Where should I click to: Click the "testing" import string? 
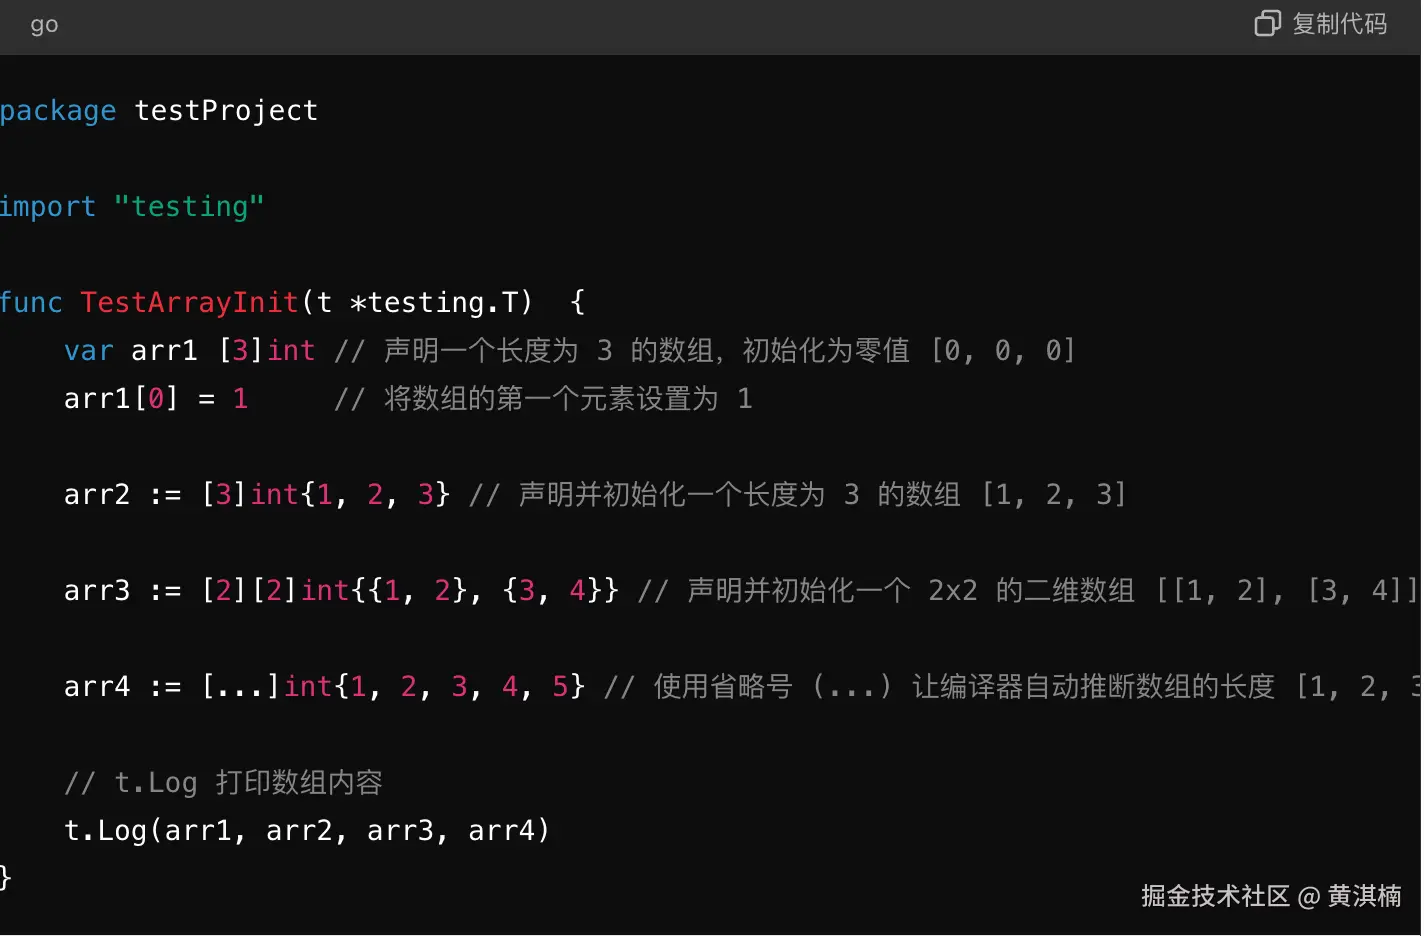tap(189, 206)
